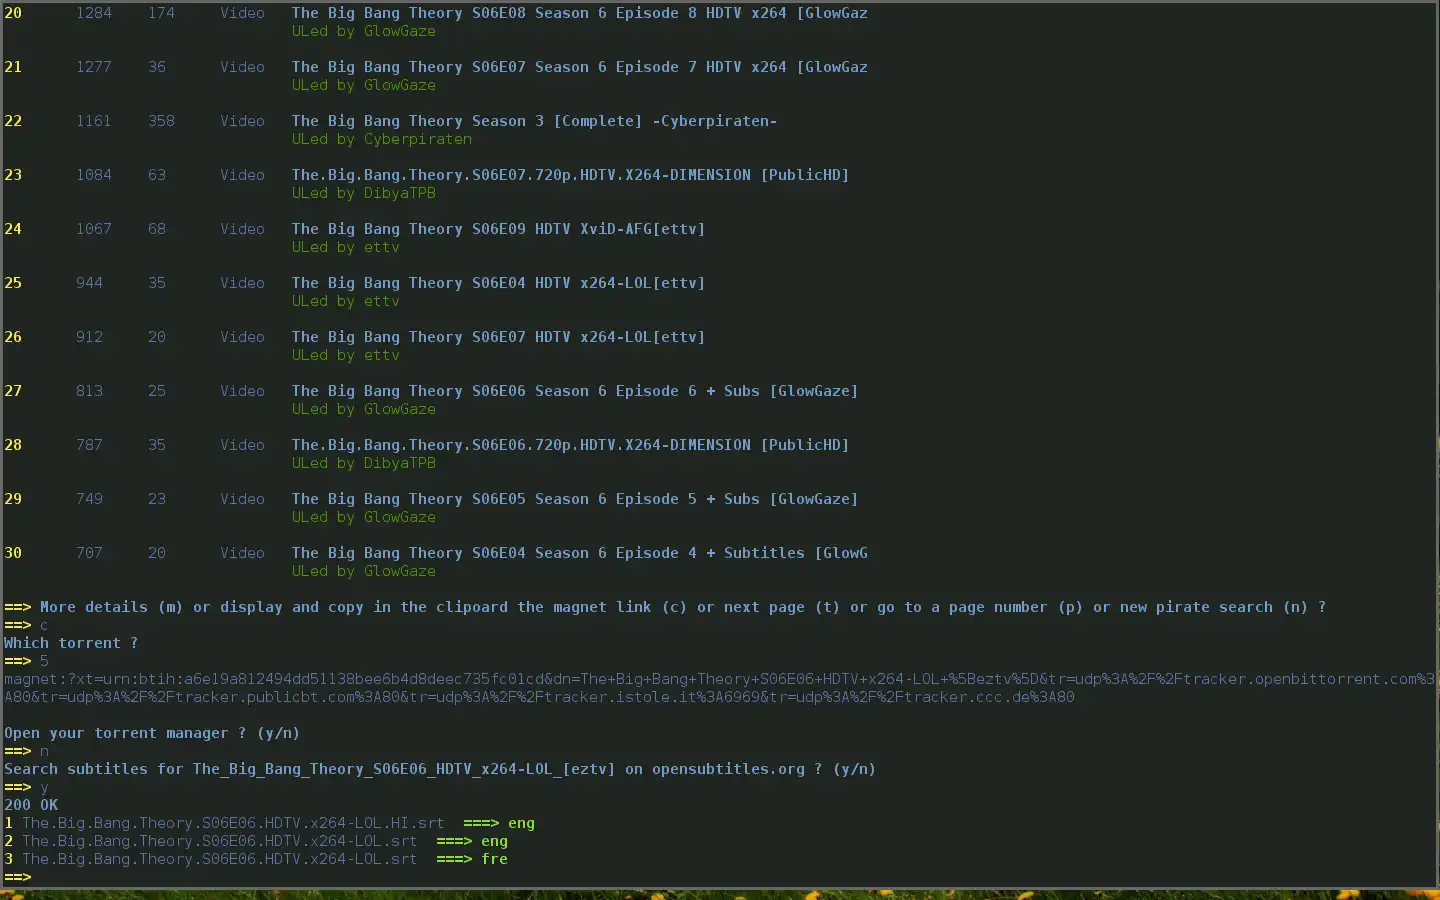1440x900 pixels.
Task: Click leecher count 63 in row 23
Action: click(157, 175)
